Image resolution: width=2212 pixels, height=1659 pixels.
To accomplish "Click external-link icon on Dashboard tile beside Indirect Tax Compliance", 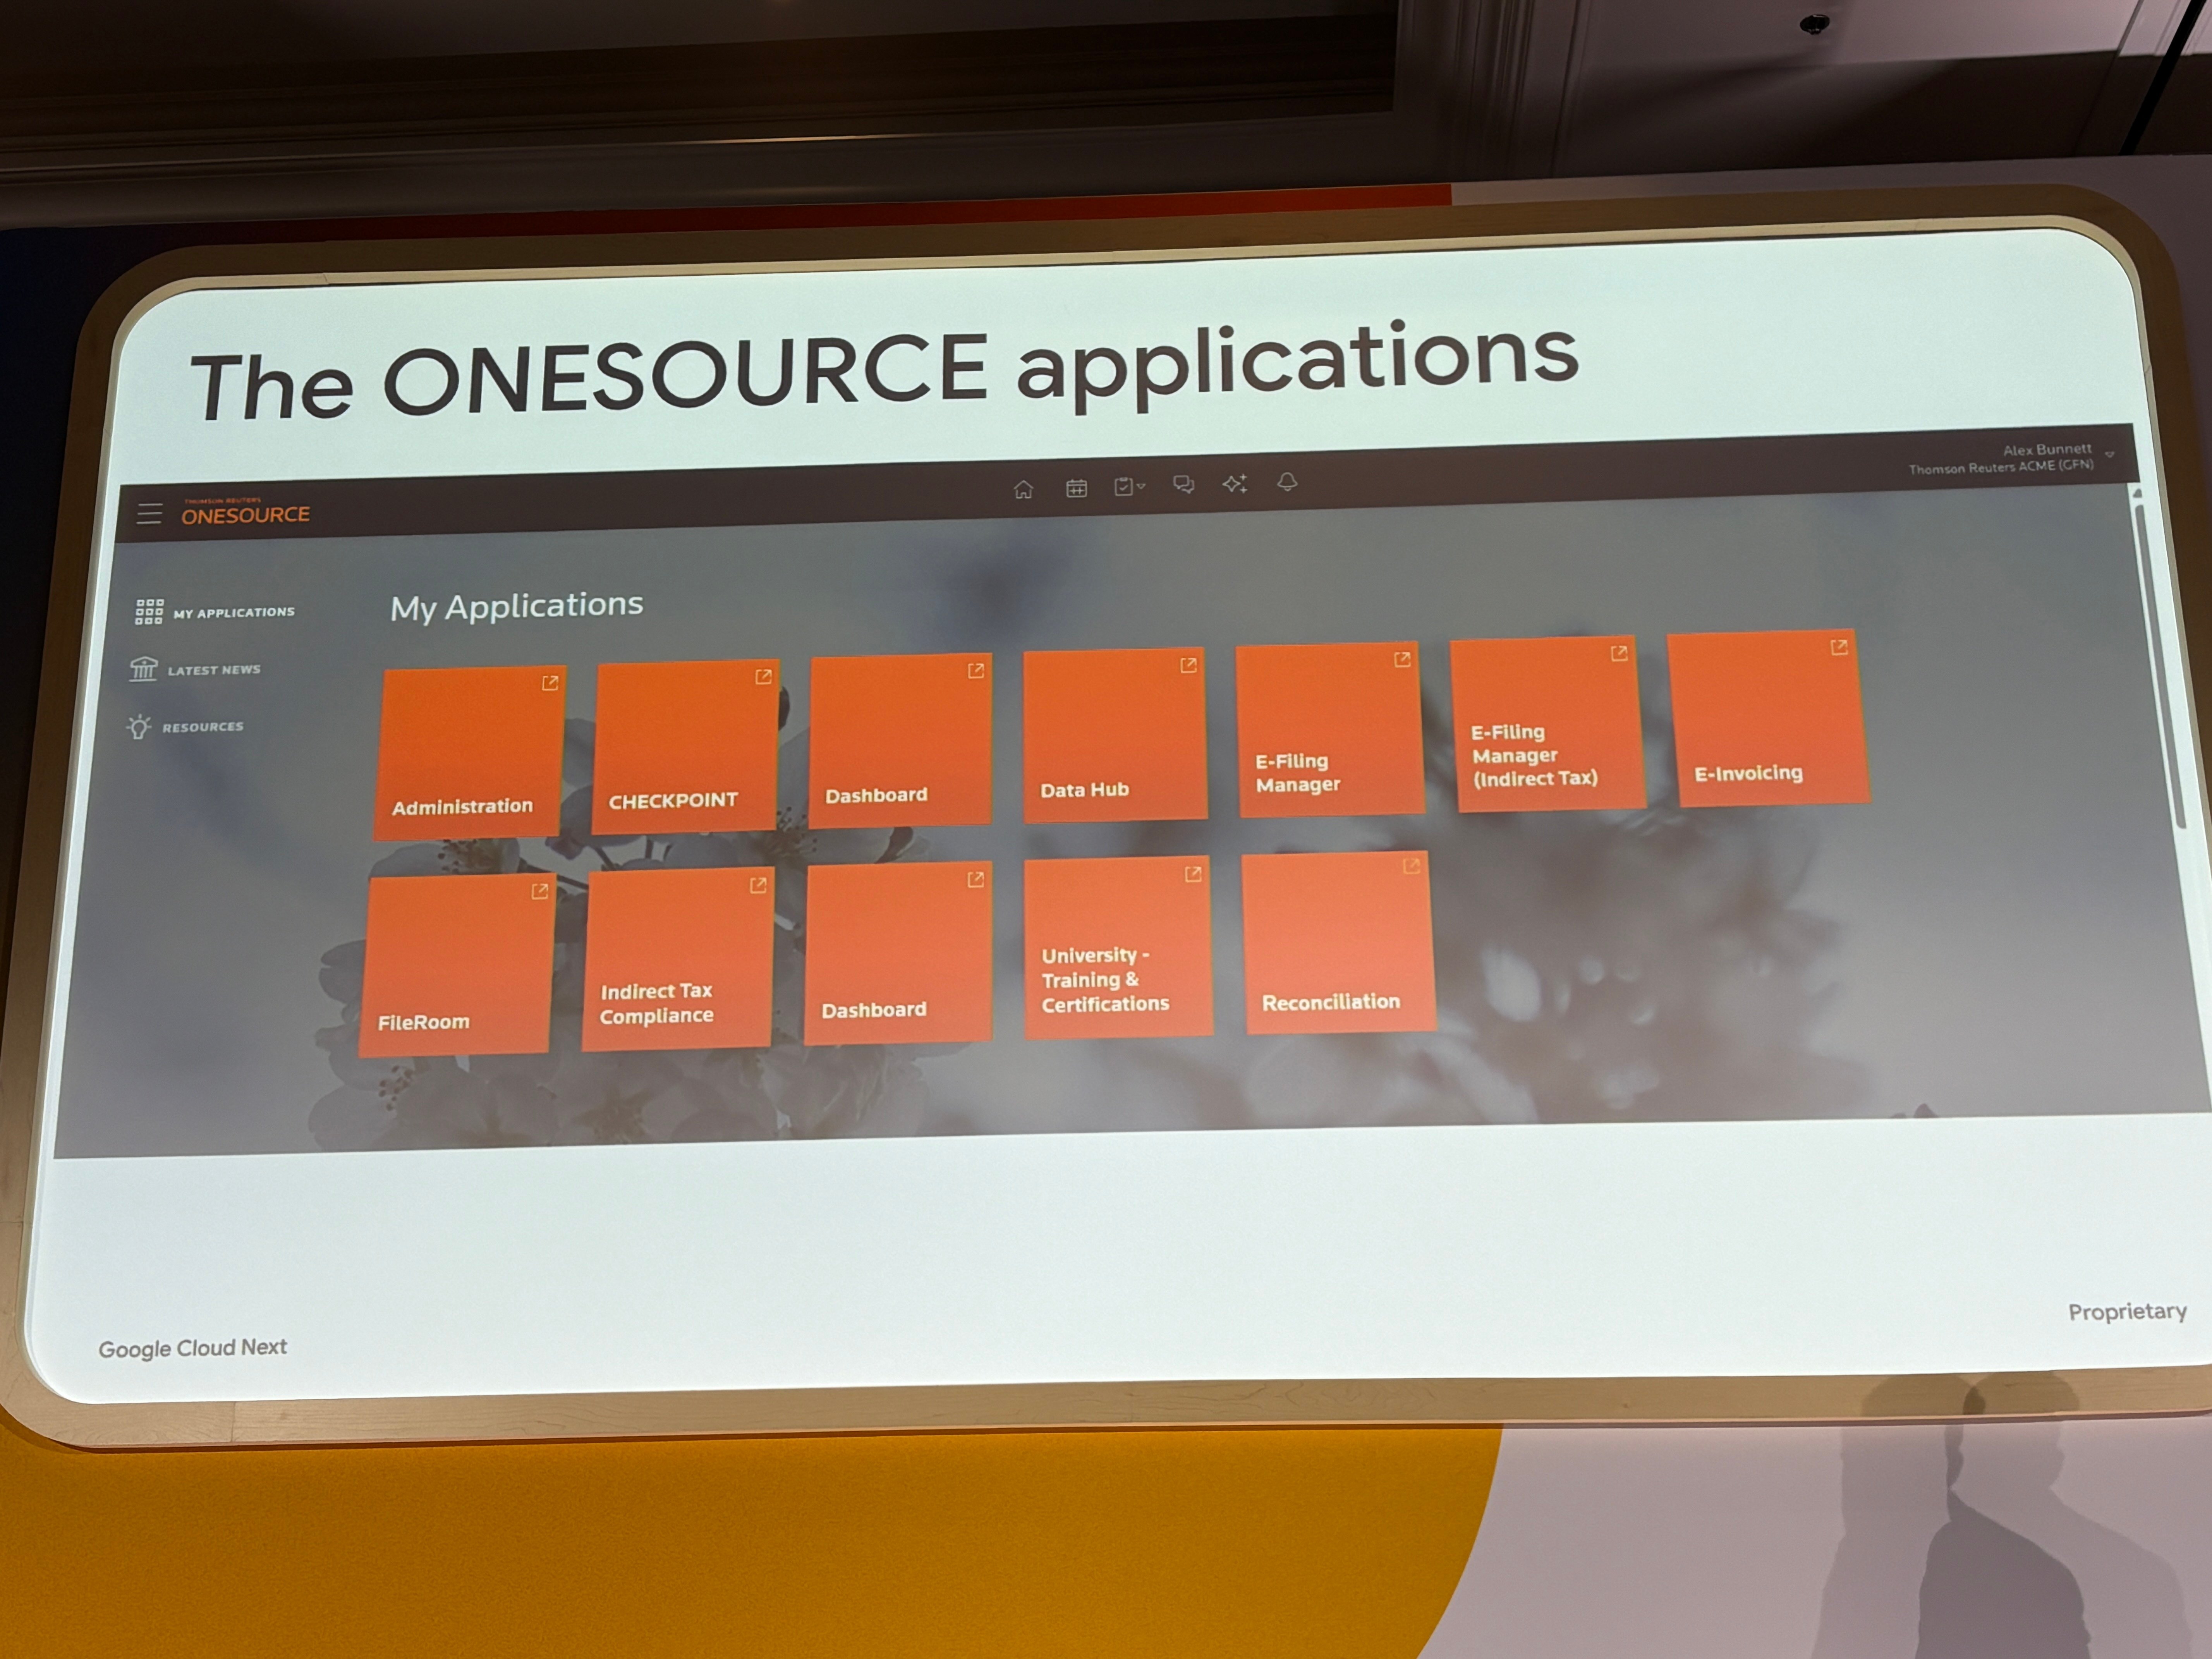I will (976, 879).
